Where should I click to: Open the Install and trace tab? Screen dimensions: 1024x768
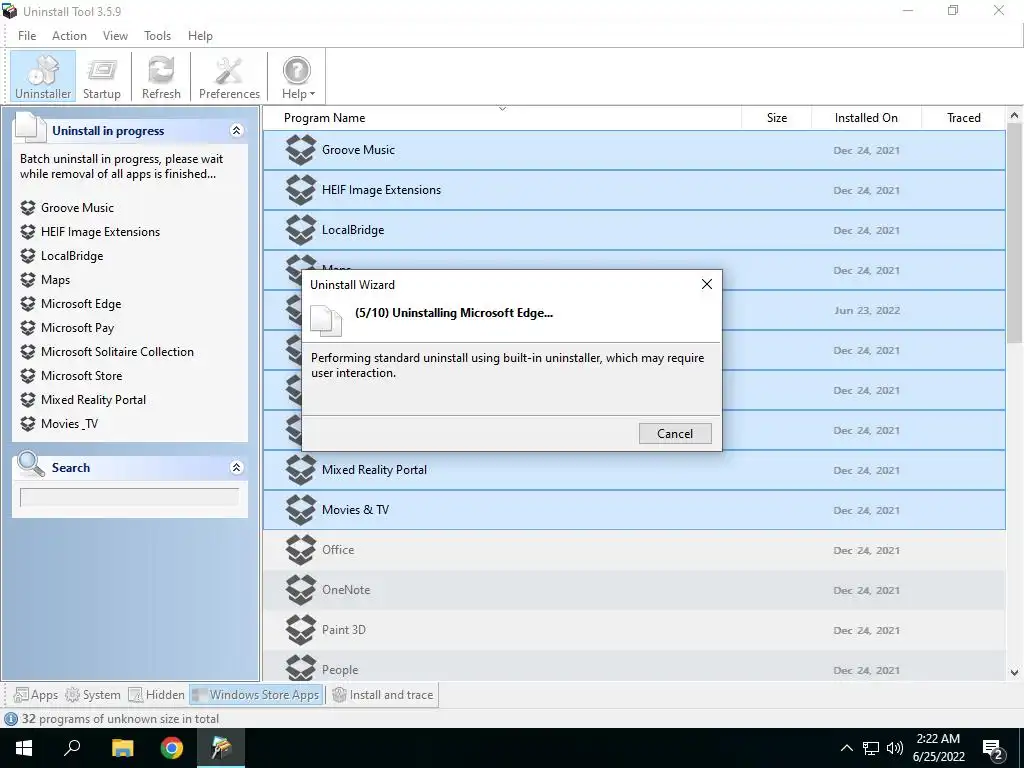coord(383,695)
